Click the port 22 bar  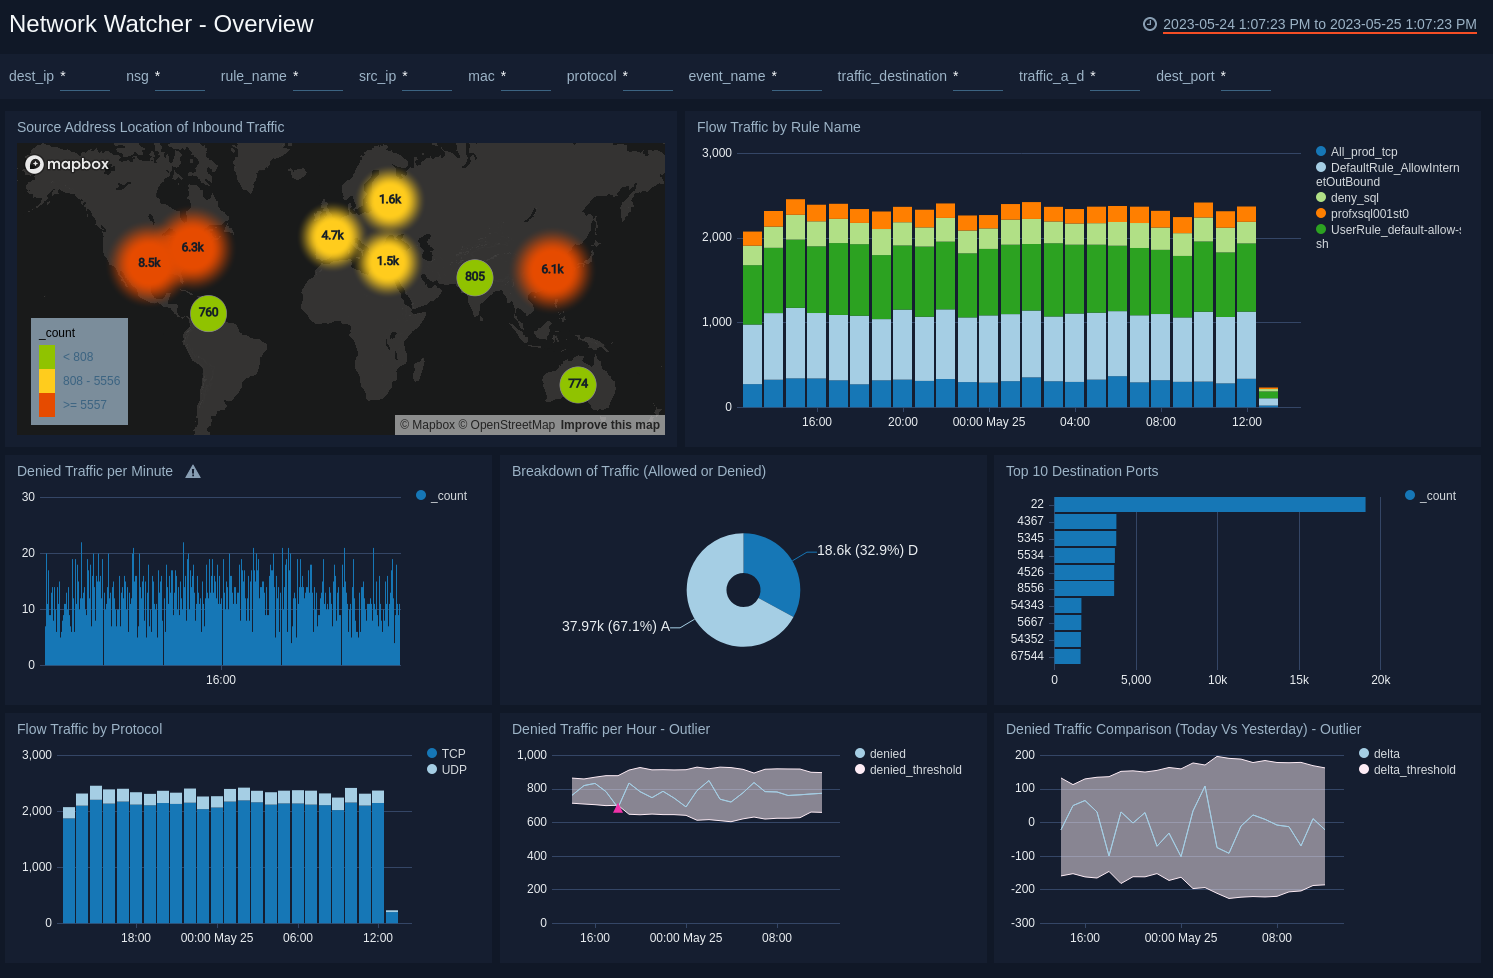[1210, 505]
